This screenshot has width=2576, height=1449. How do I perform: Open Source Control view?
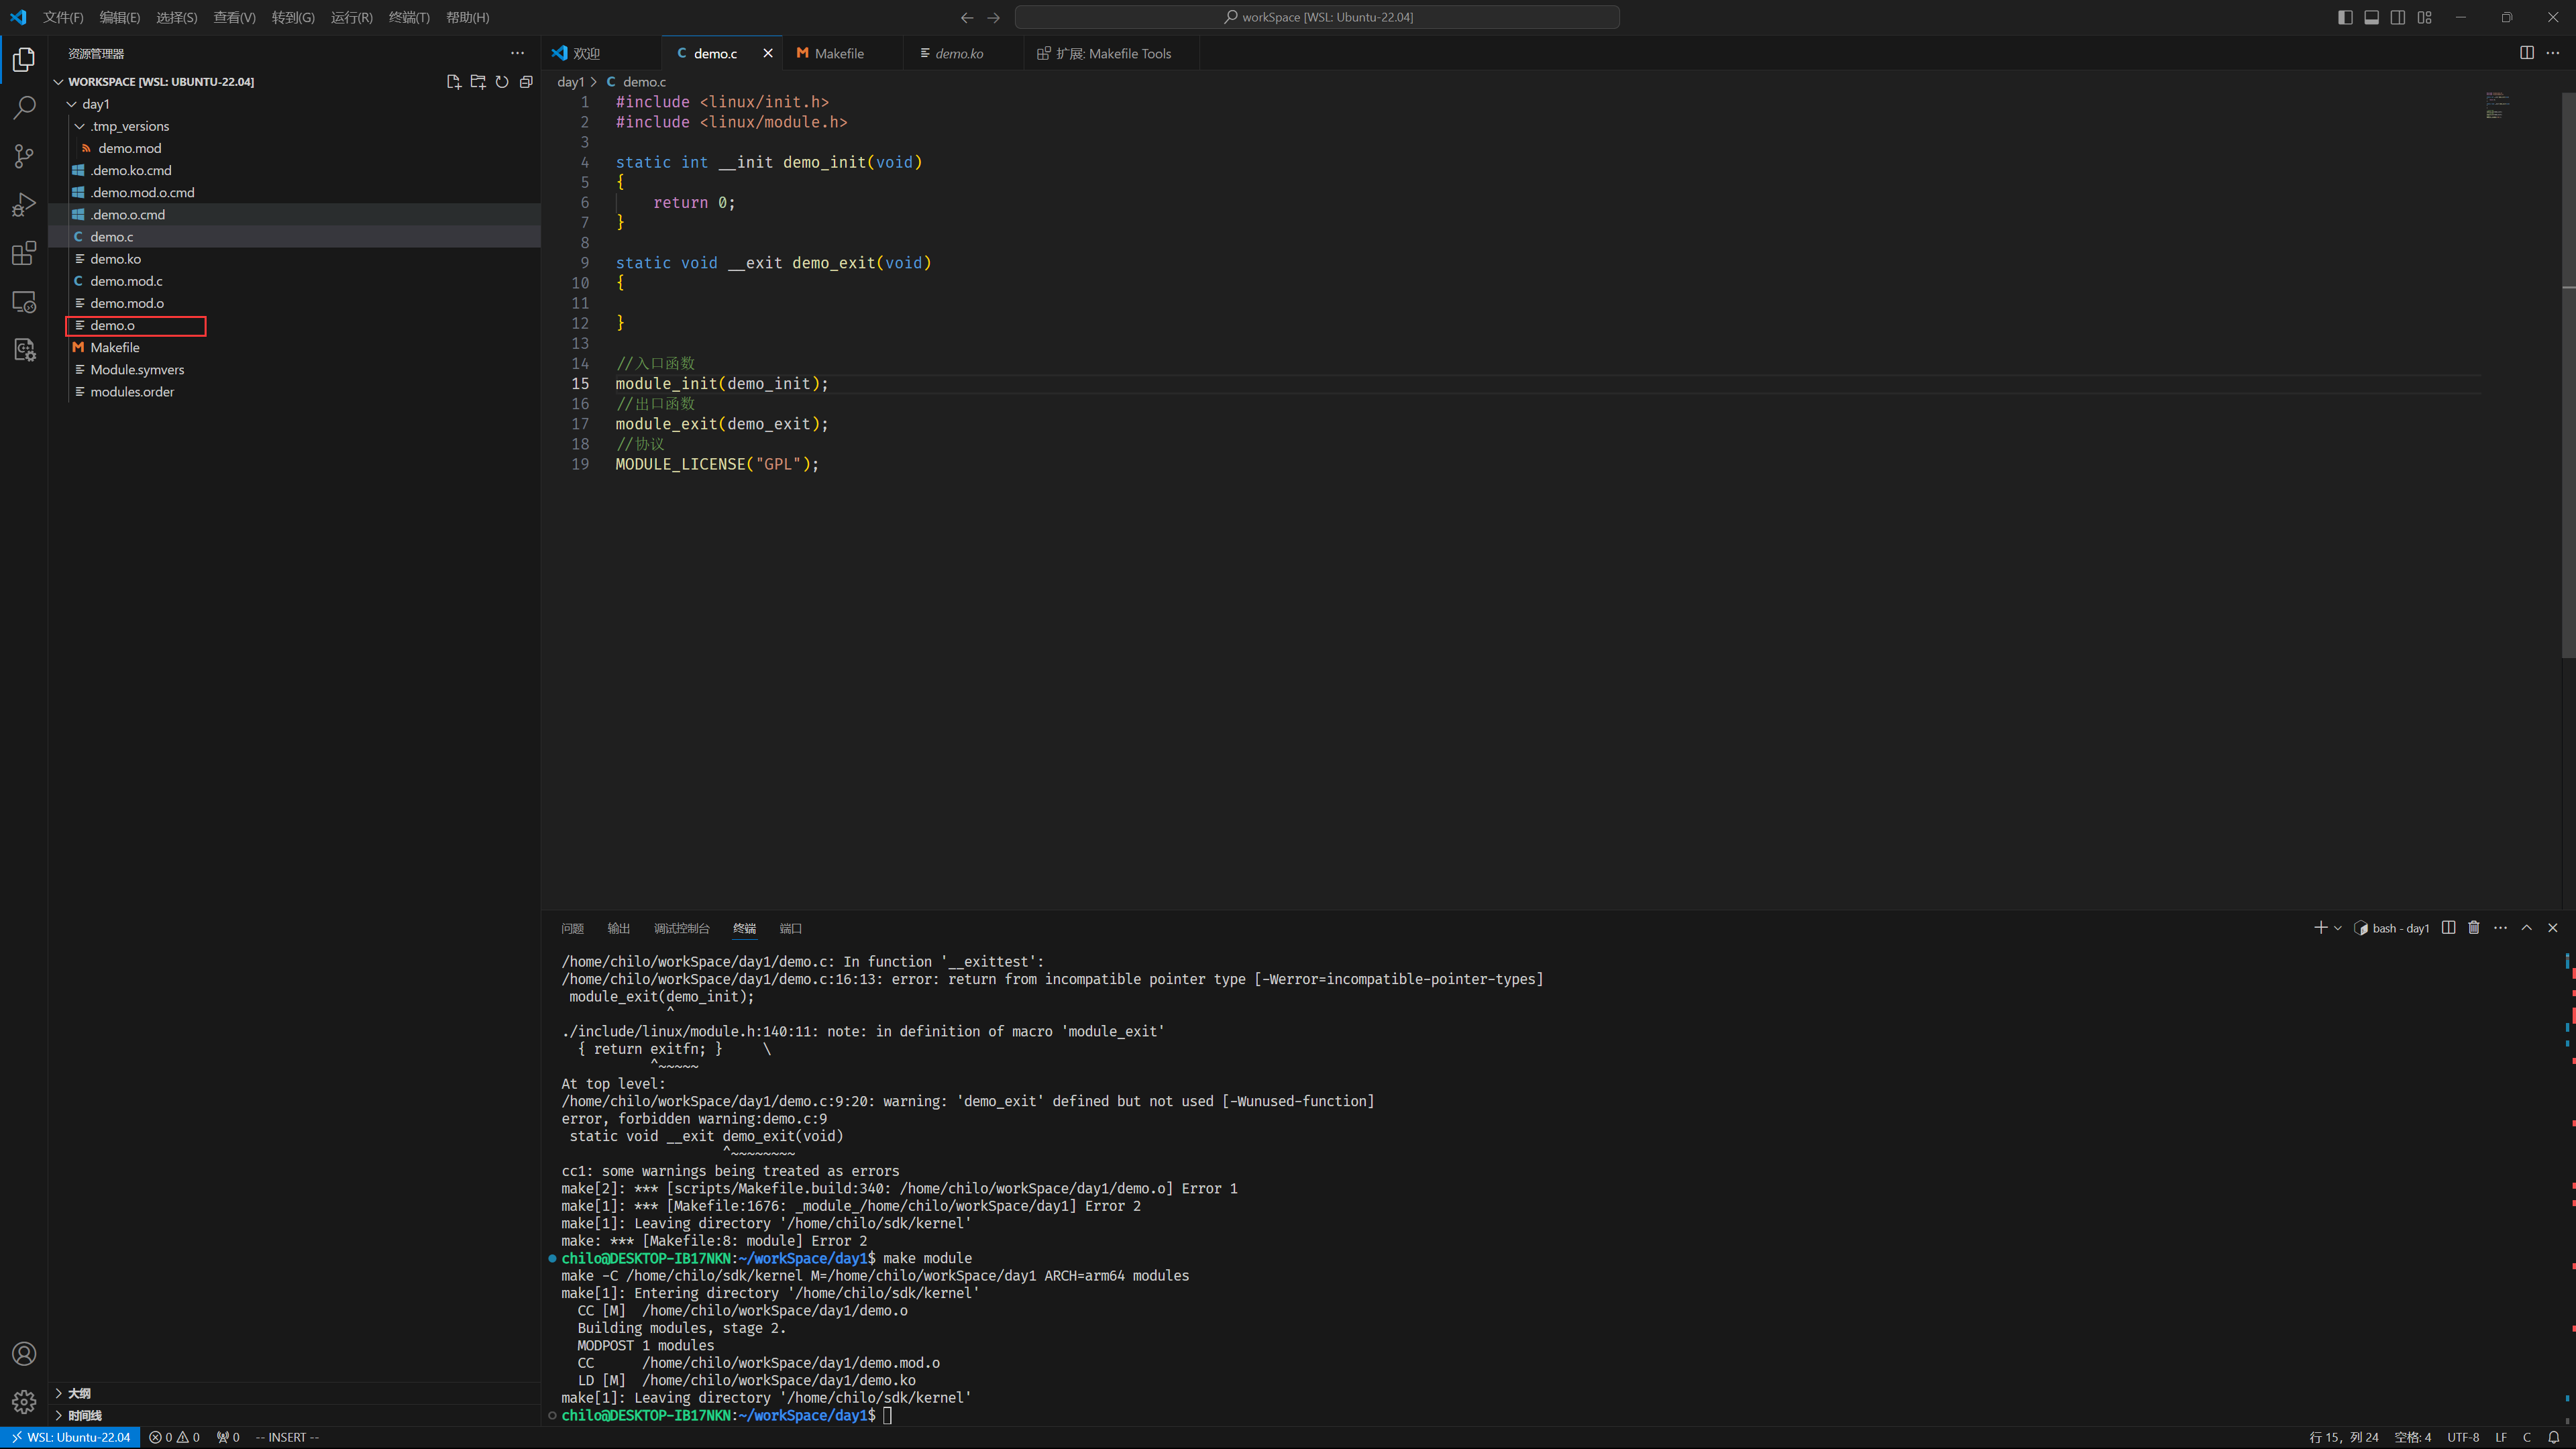(x=24, y=156)
